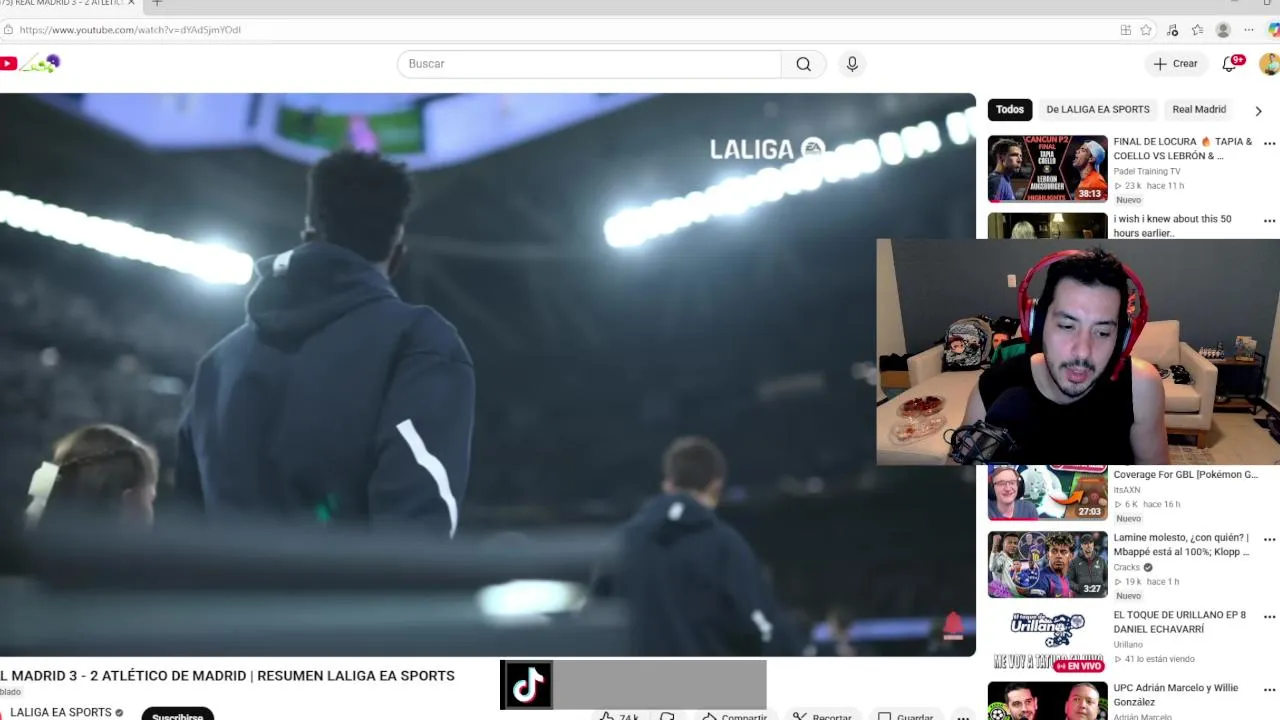Open options menu for Lamine molesto video
The width and height of the screenshot is (1280, 720).
point(1269,540)
